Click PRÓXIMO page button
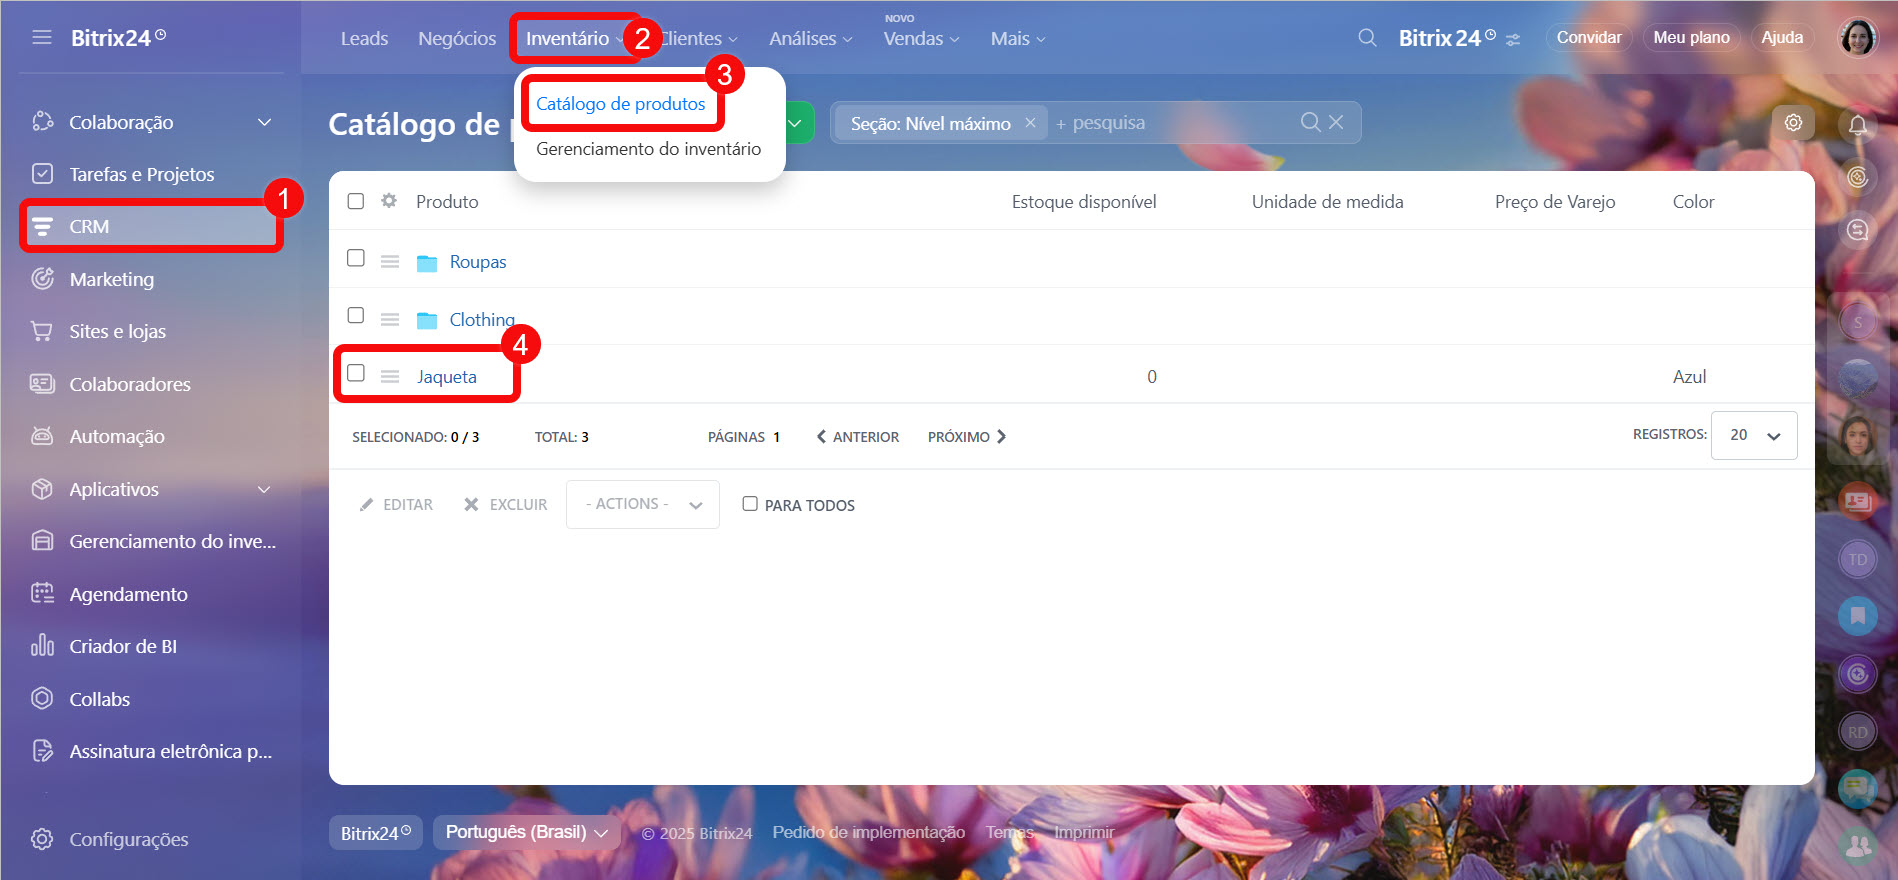Screen dimensions: 1898x880 (966, 437)
